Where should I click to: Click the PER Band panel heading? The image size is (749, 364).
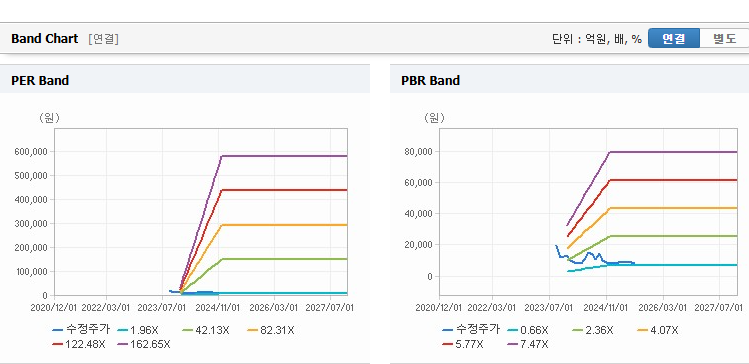coord(40,81)
